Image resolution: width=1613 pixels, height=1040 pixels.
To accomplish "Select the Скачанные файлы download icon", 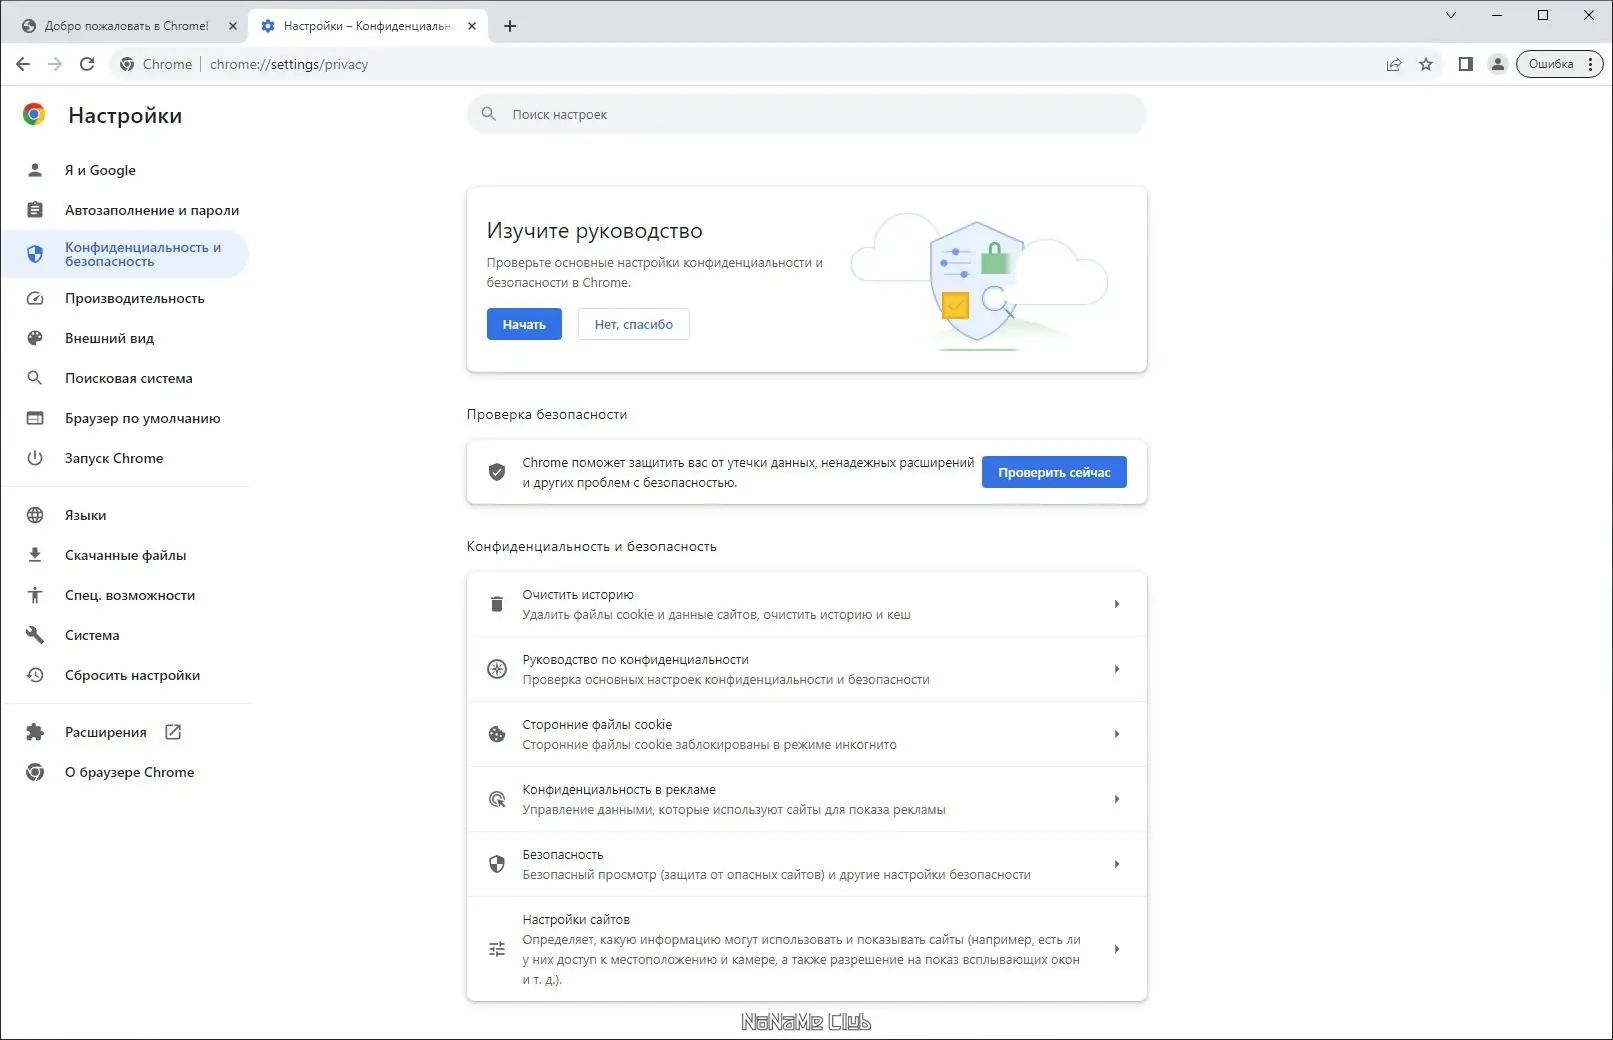I will coord(36,555).
